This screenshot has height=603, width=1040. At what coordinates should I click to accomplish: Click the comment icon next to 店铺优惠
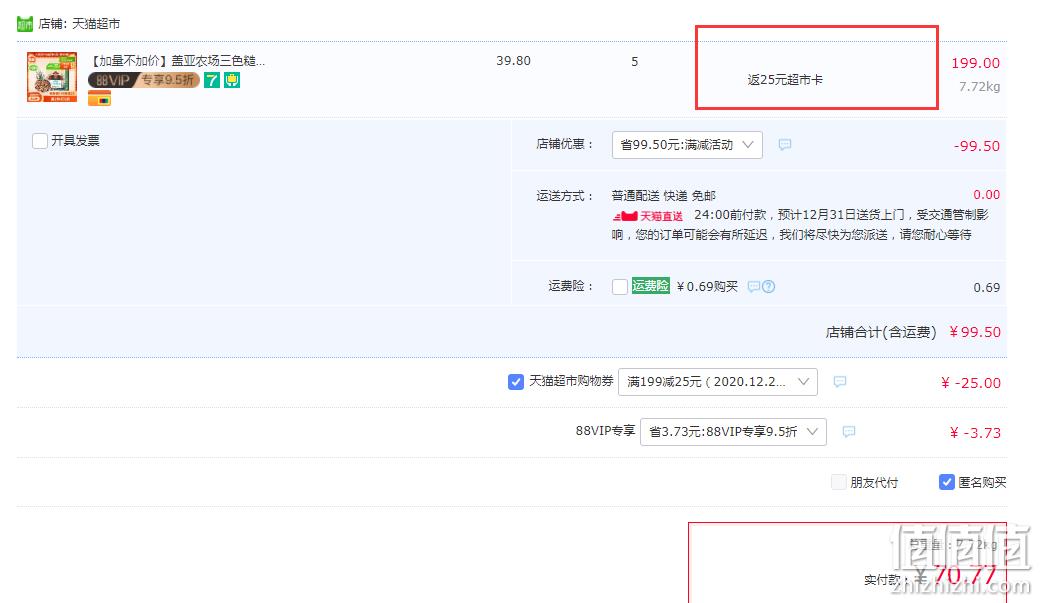785,144
